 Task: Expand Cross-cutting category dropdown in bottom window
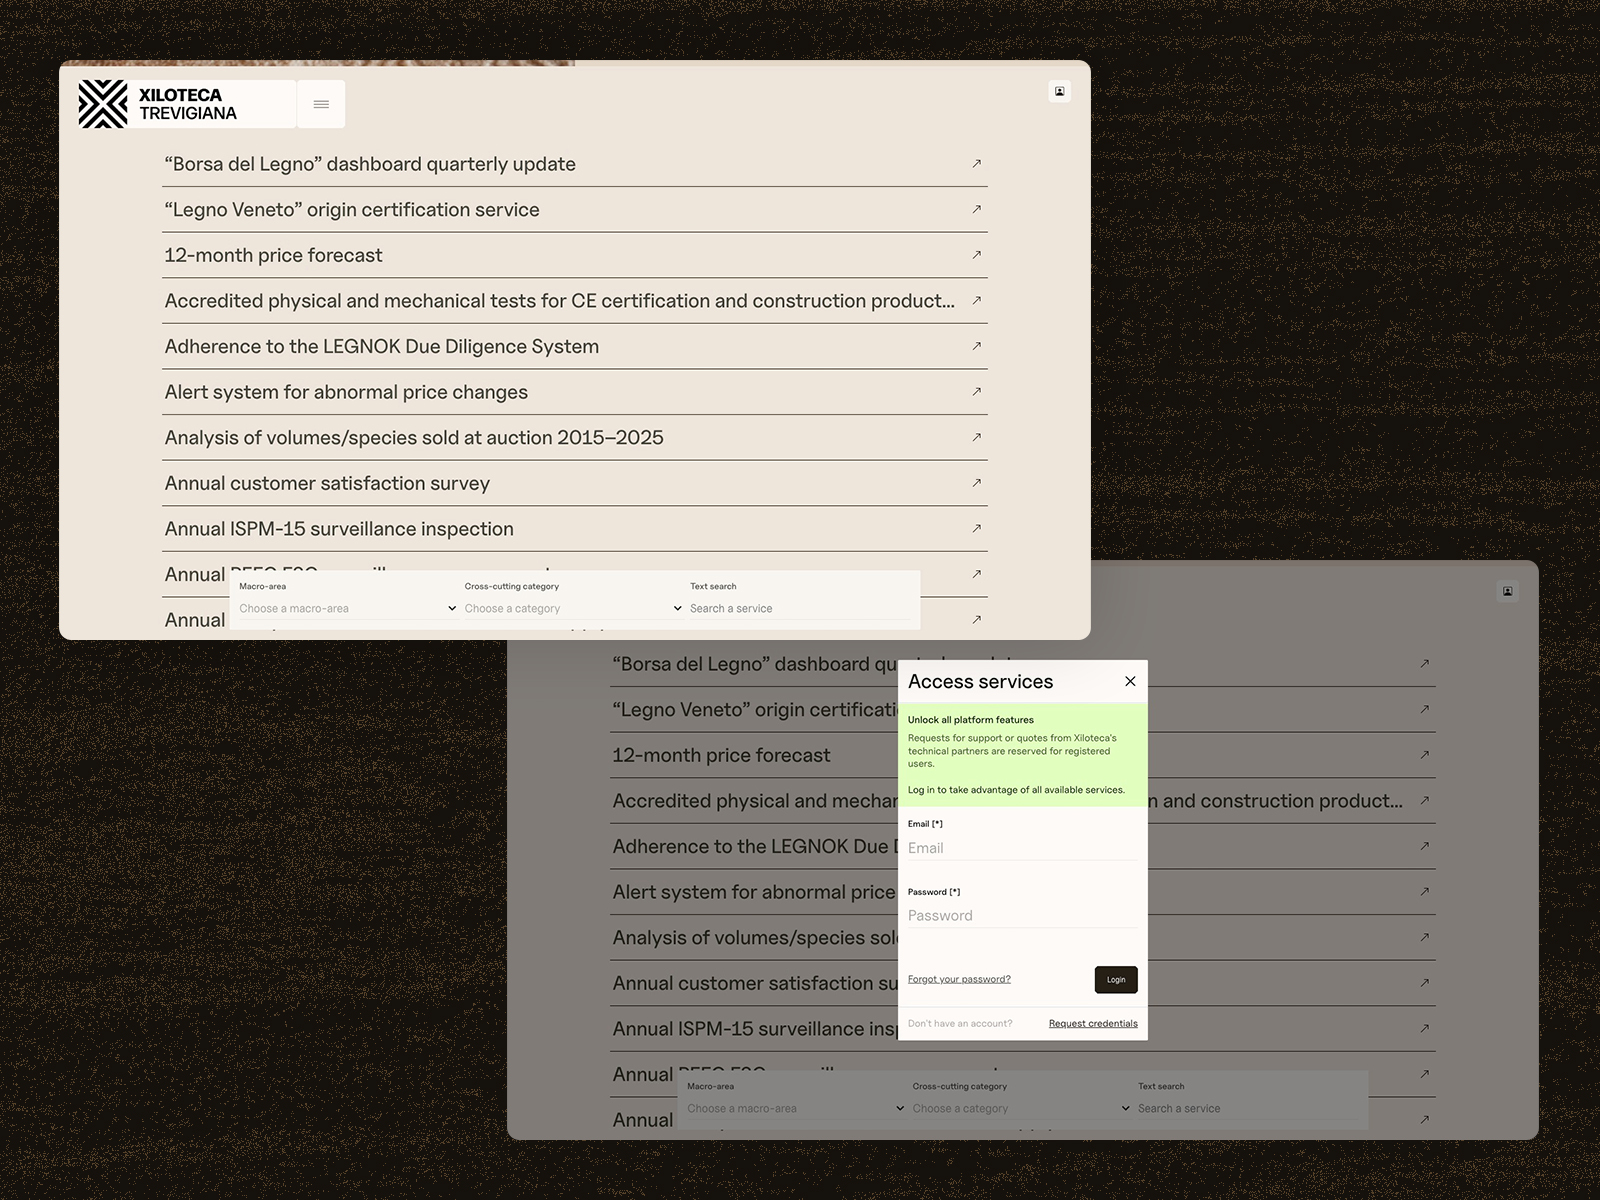tap(1021, 1108)
